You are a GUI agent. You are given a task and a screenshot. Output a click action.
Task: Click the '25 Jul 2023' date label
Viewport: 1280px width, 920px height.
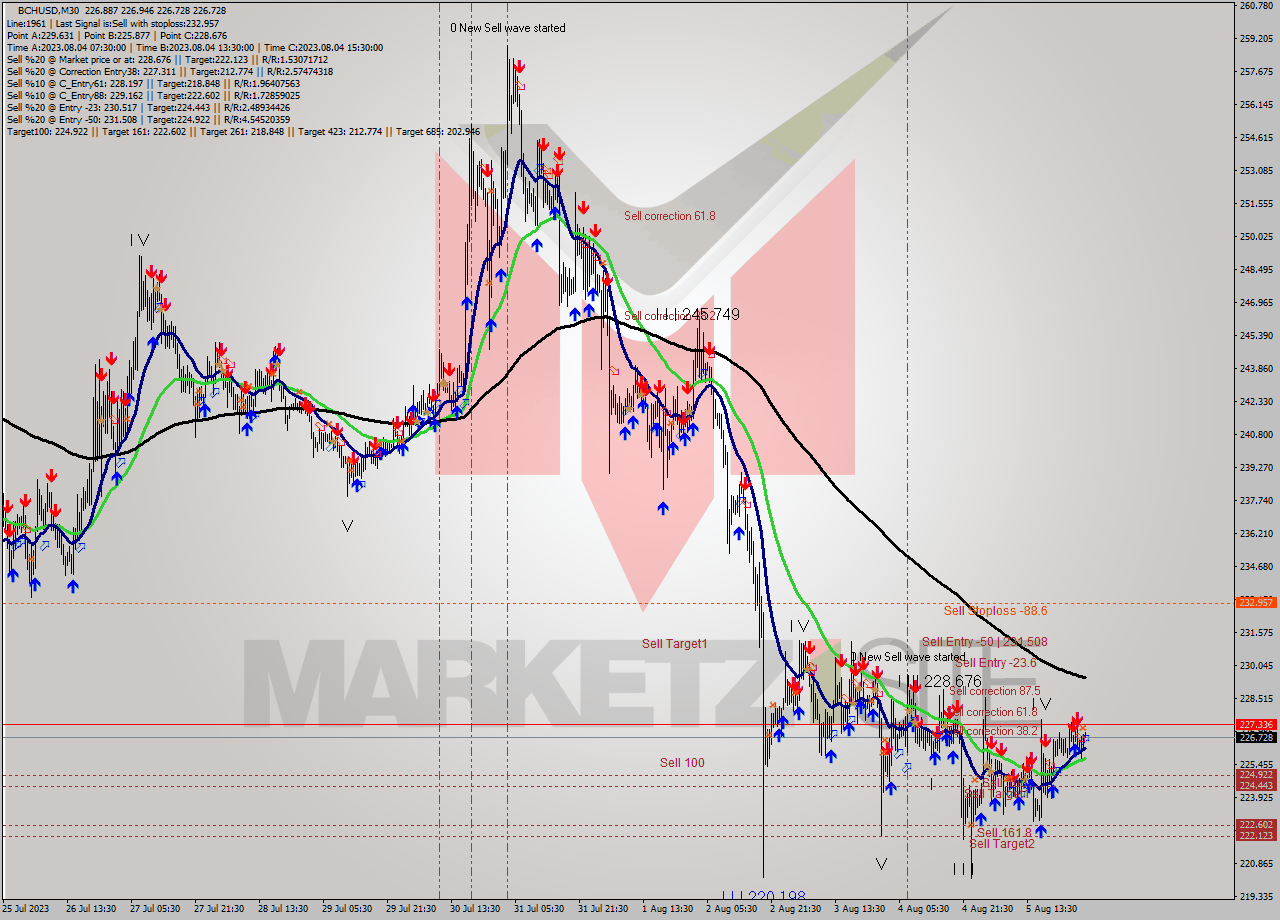(26, 909)
